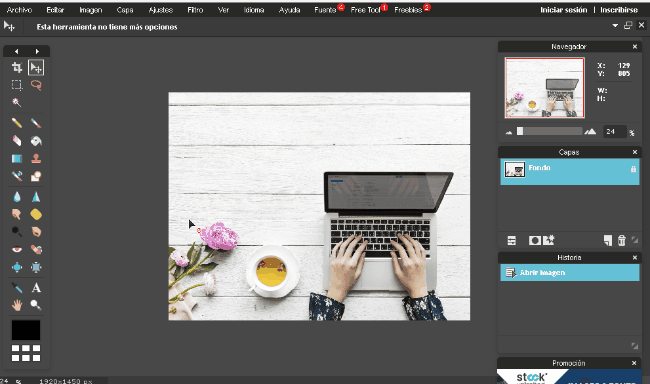This screenshot has height=384, width=650.
Task: Select the Zoom magnifier tool
Action: [x=36, y=305]
